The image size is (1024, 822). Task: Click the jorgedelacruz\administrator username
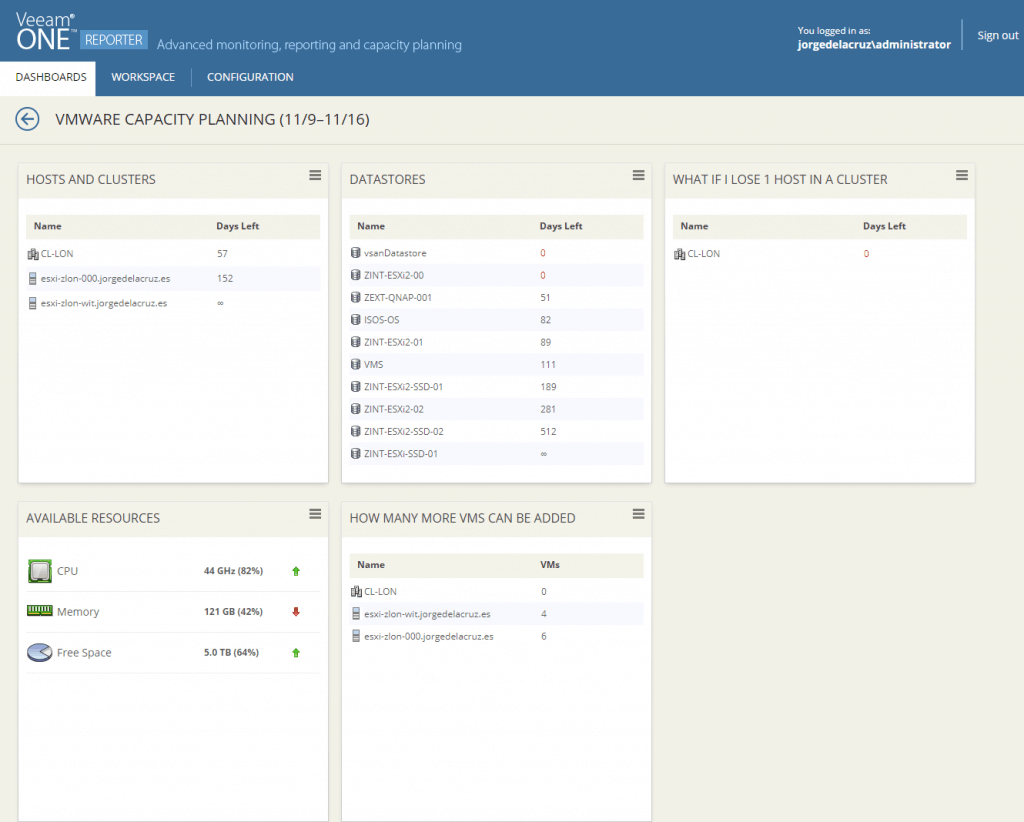[x=874, y=44]
